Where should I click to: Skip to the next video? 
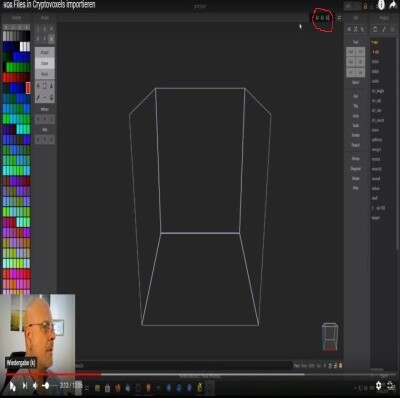(x=25, y=386)
